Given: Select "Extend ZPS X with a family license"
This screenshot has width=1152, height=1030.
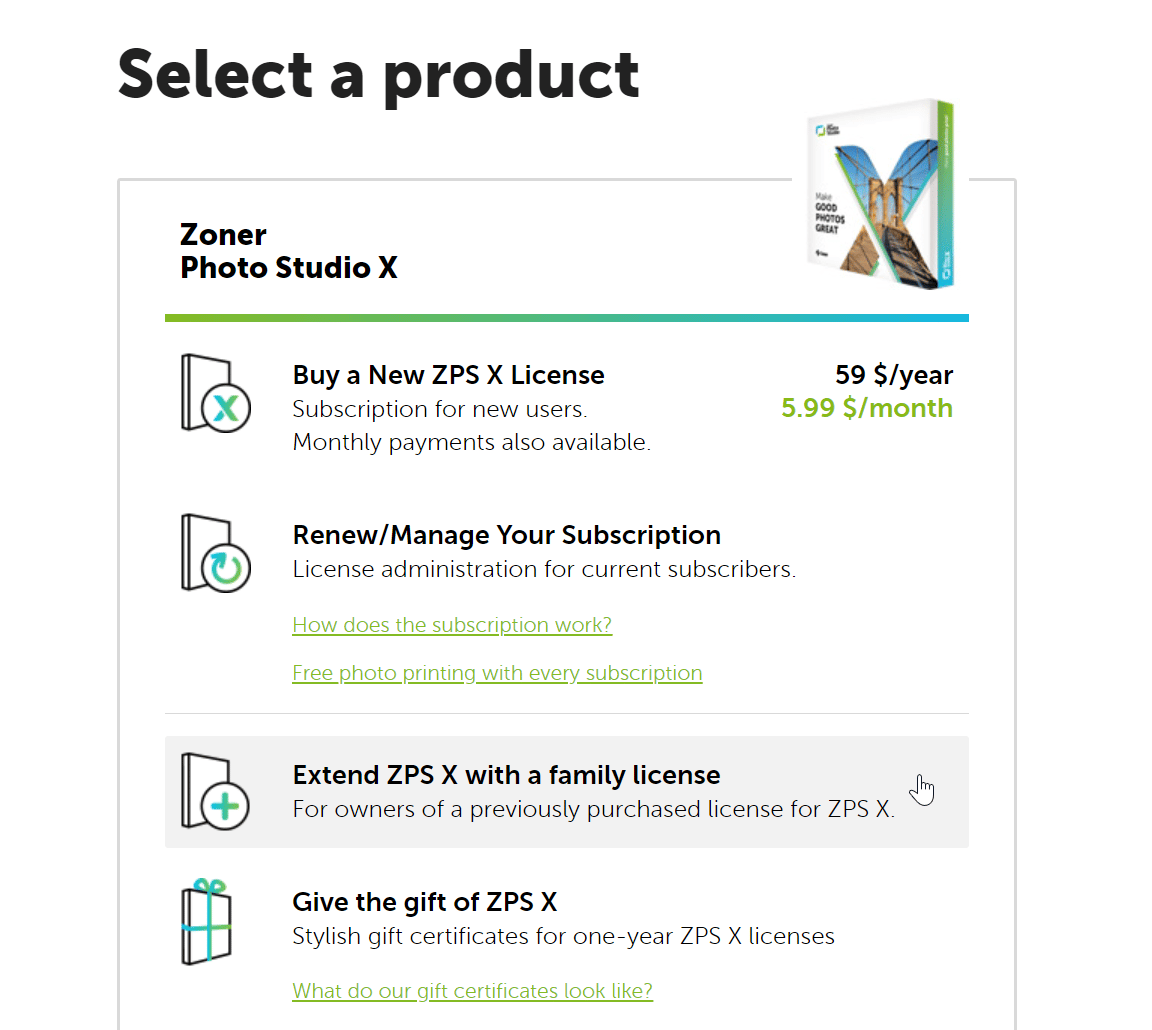Looking at the screenshot, I should tap(505, 774).
